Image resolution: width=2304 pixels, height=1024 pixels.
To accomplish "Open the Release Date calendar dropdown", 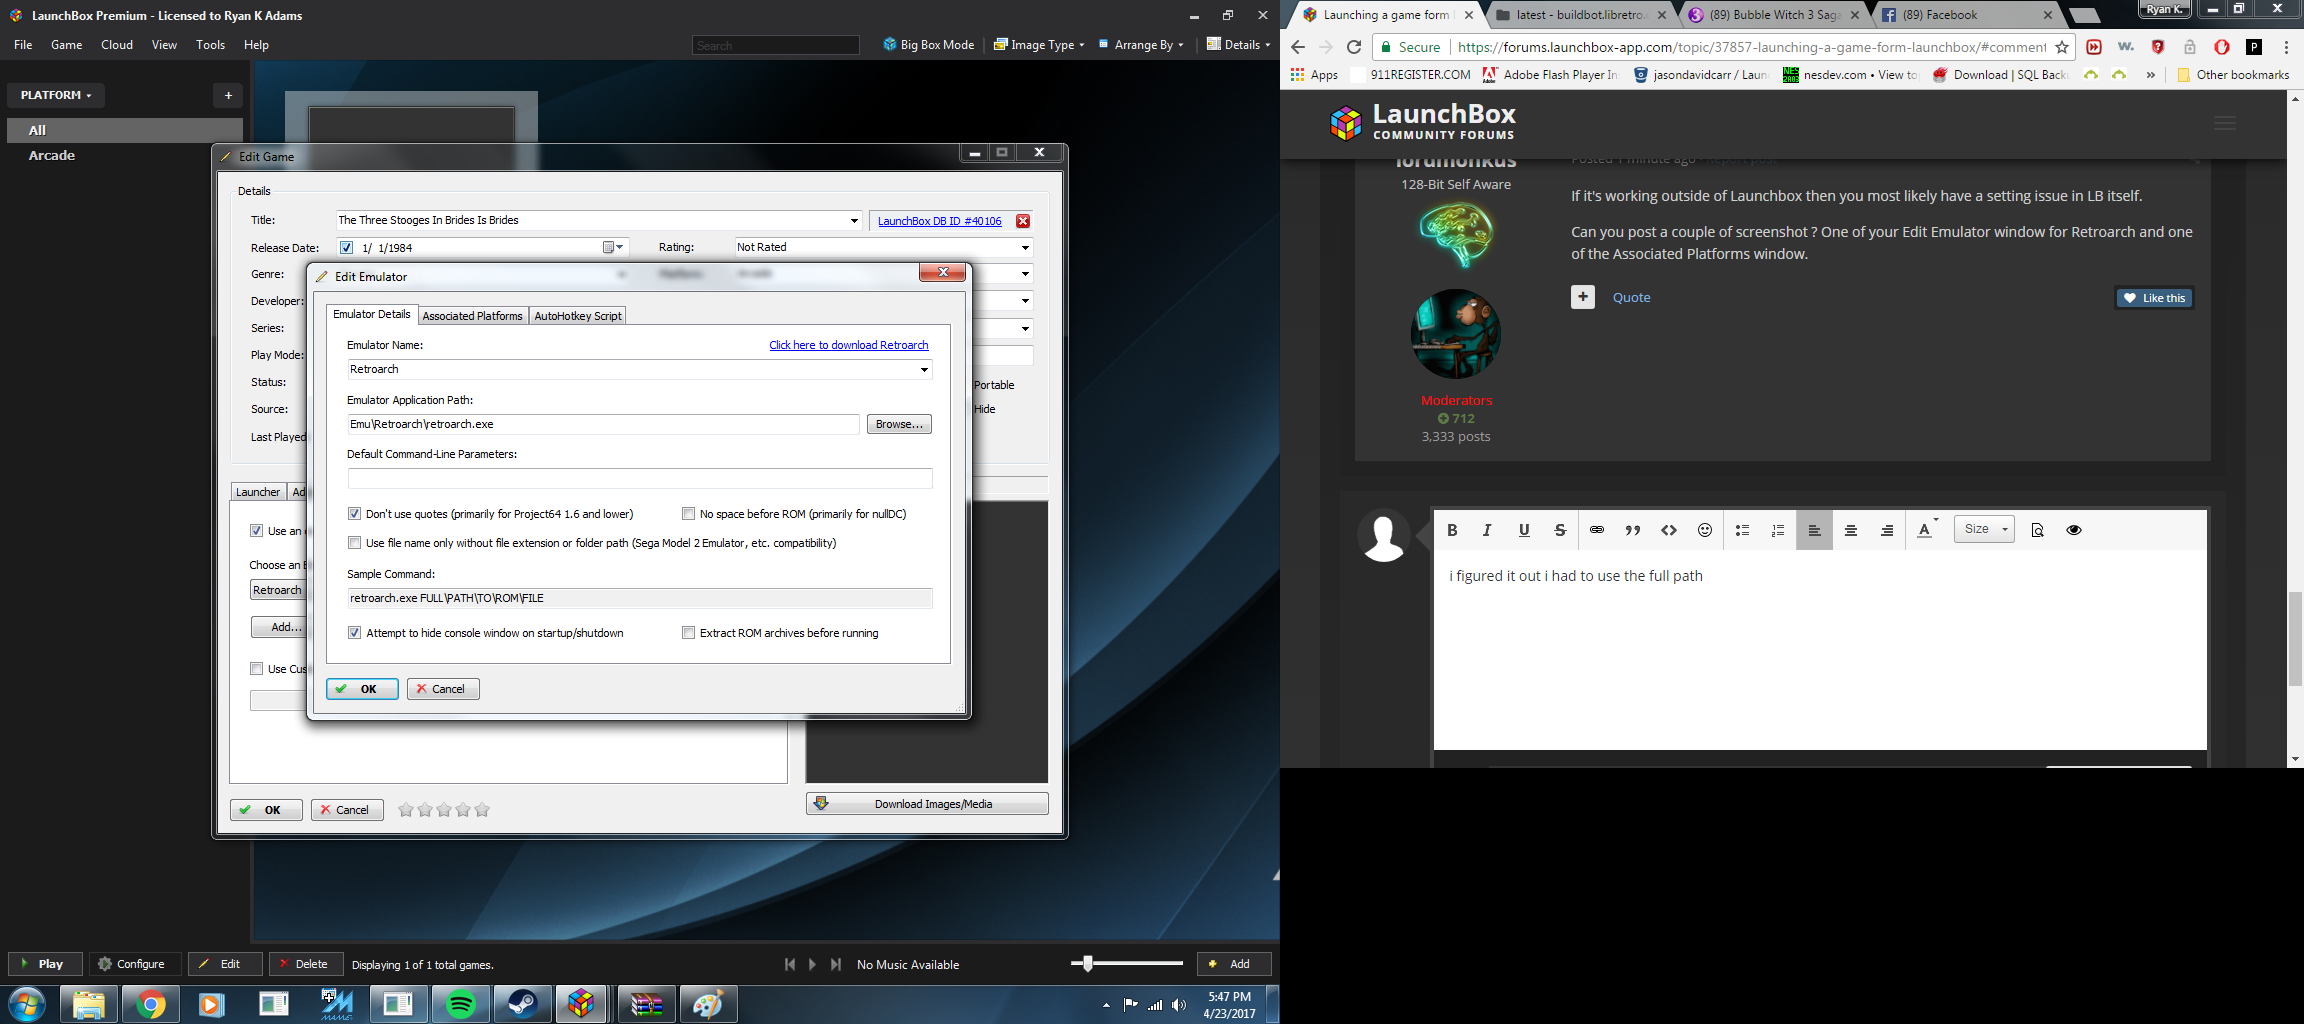I will click(613, 248).
